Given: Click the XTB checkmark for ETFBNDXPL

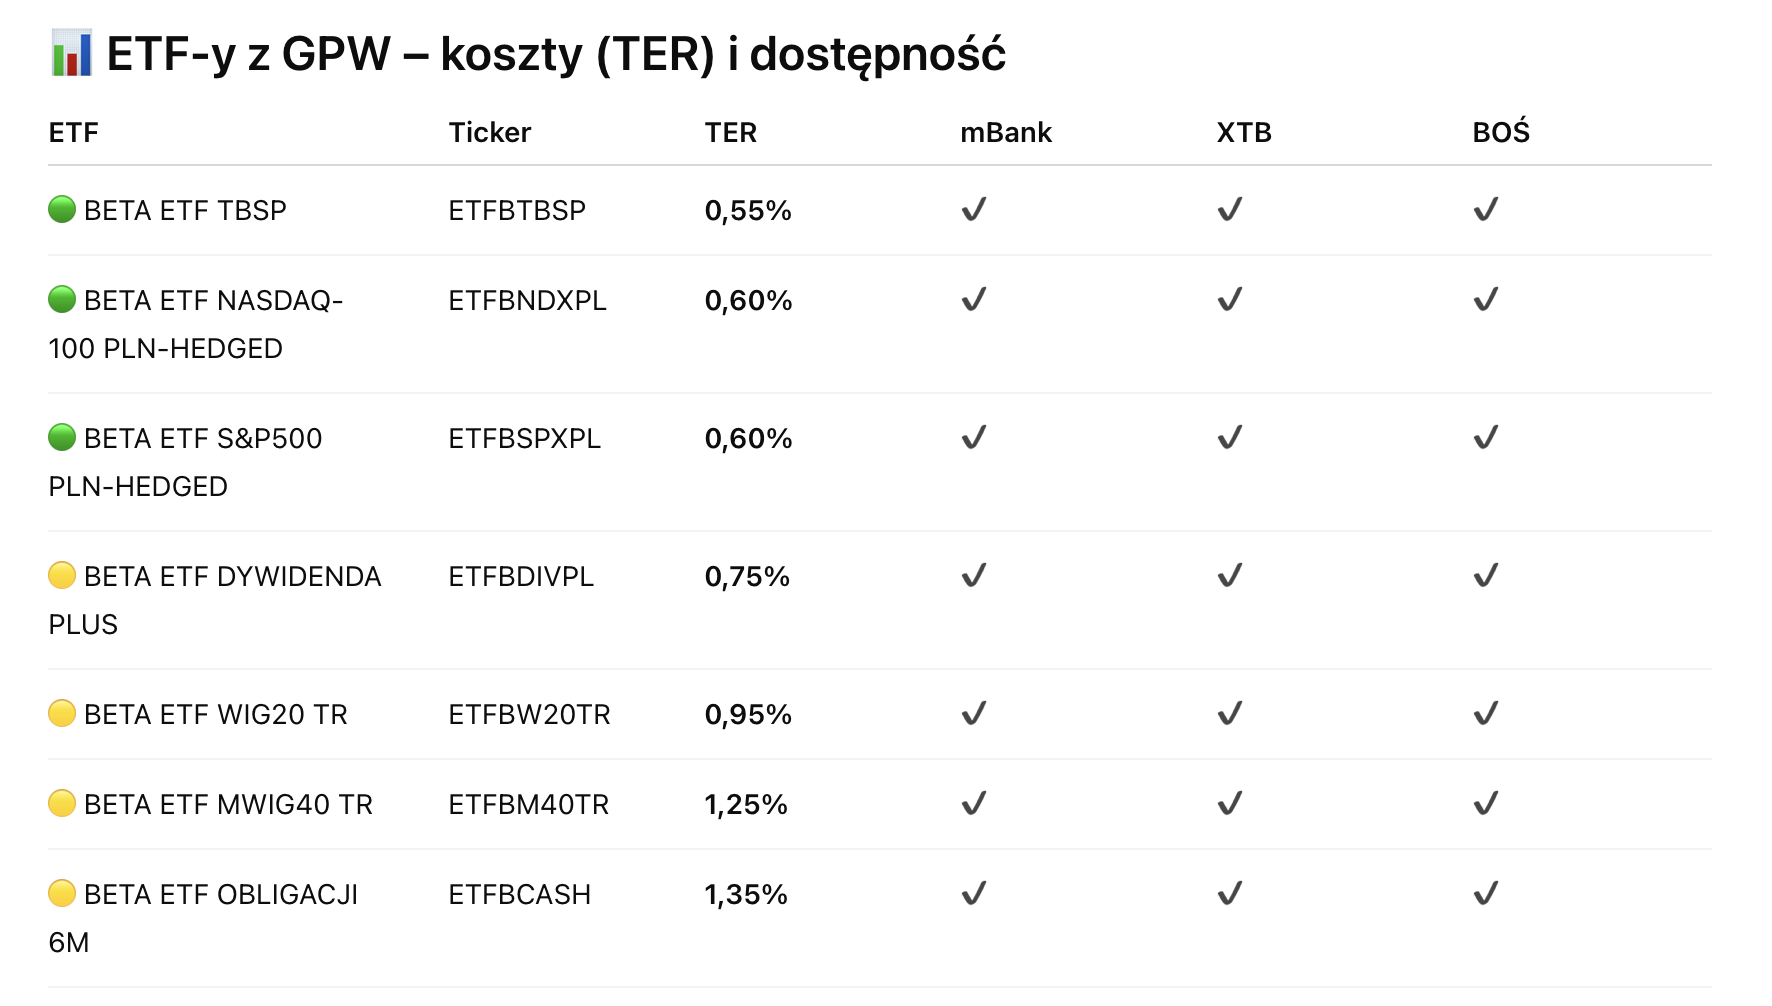Looking at the screenshot, I should tap(1230, 300).
